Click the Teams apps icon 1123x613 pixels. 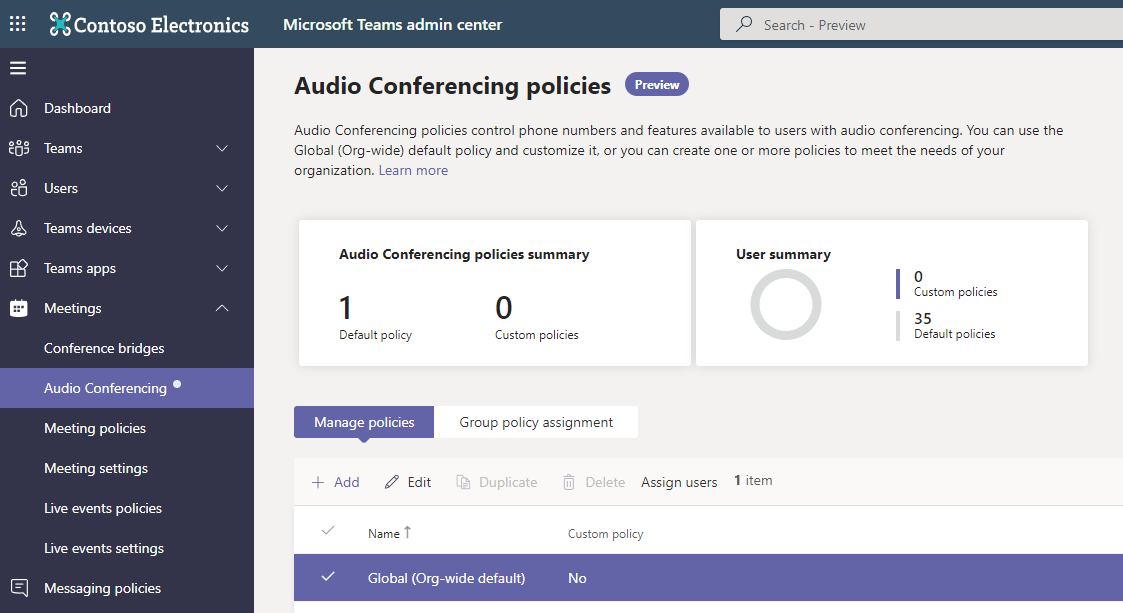[x=19, y=269]
